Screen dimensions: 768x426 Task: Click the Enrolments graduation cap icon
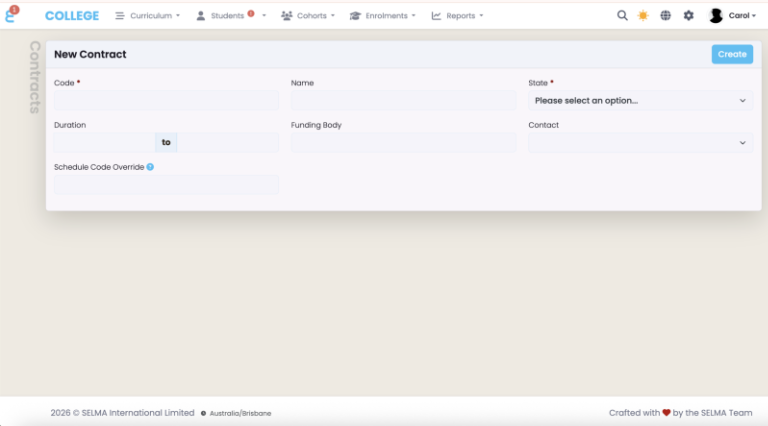tap(355, 16)
